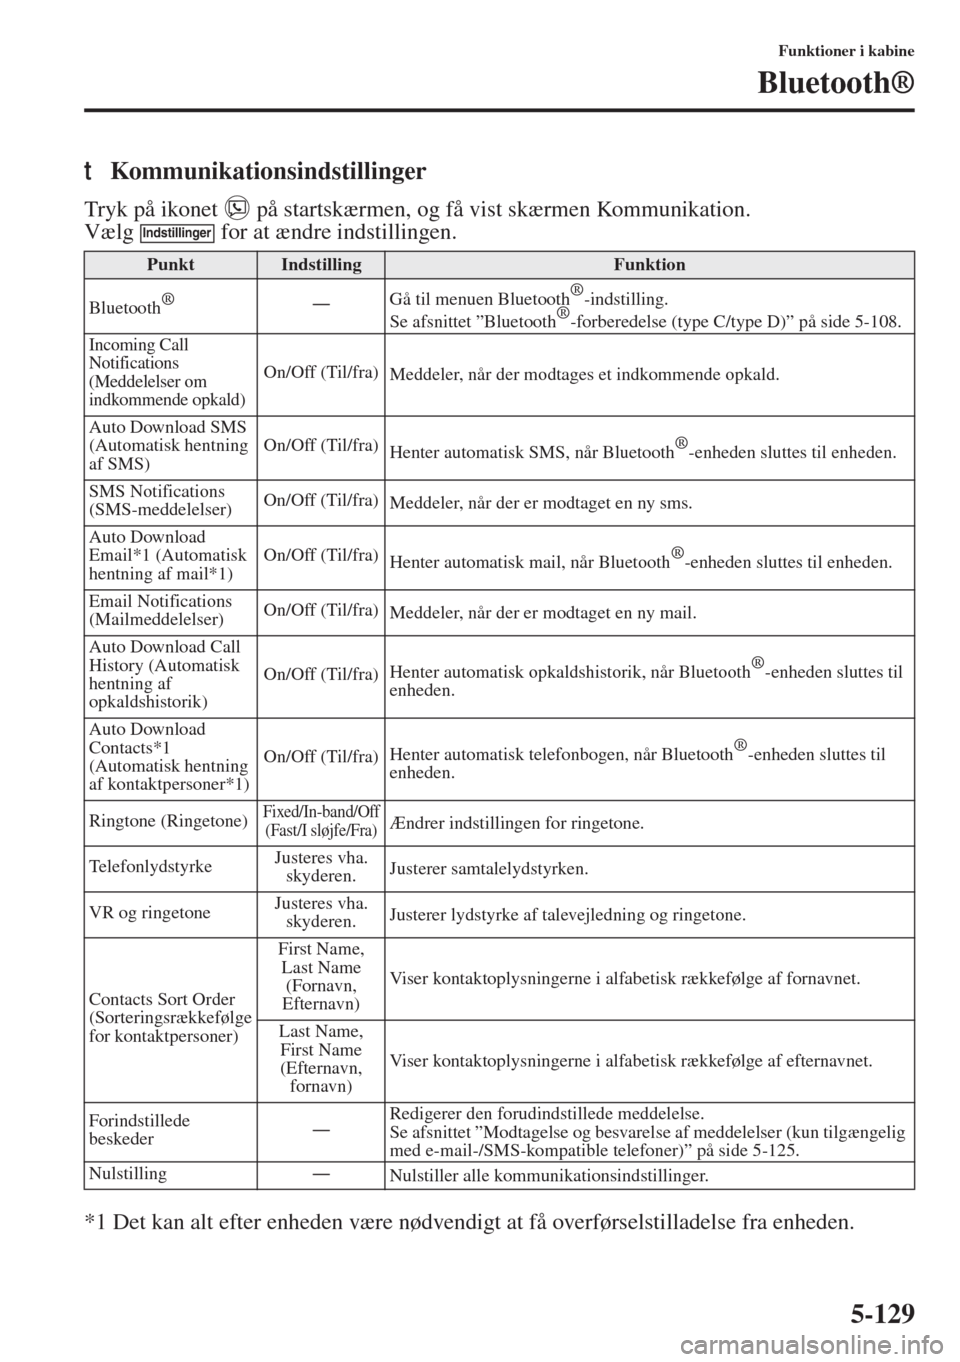Viewport: 960px width, 1362px height.
Task: Toggle On/Off for Incoming Call Notifications
Action: (321, 372)
